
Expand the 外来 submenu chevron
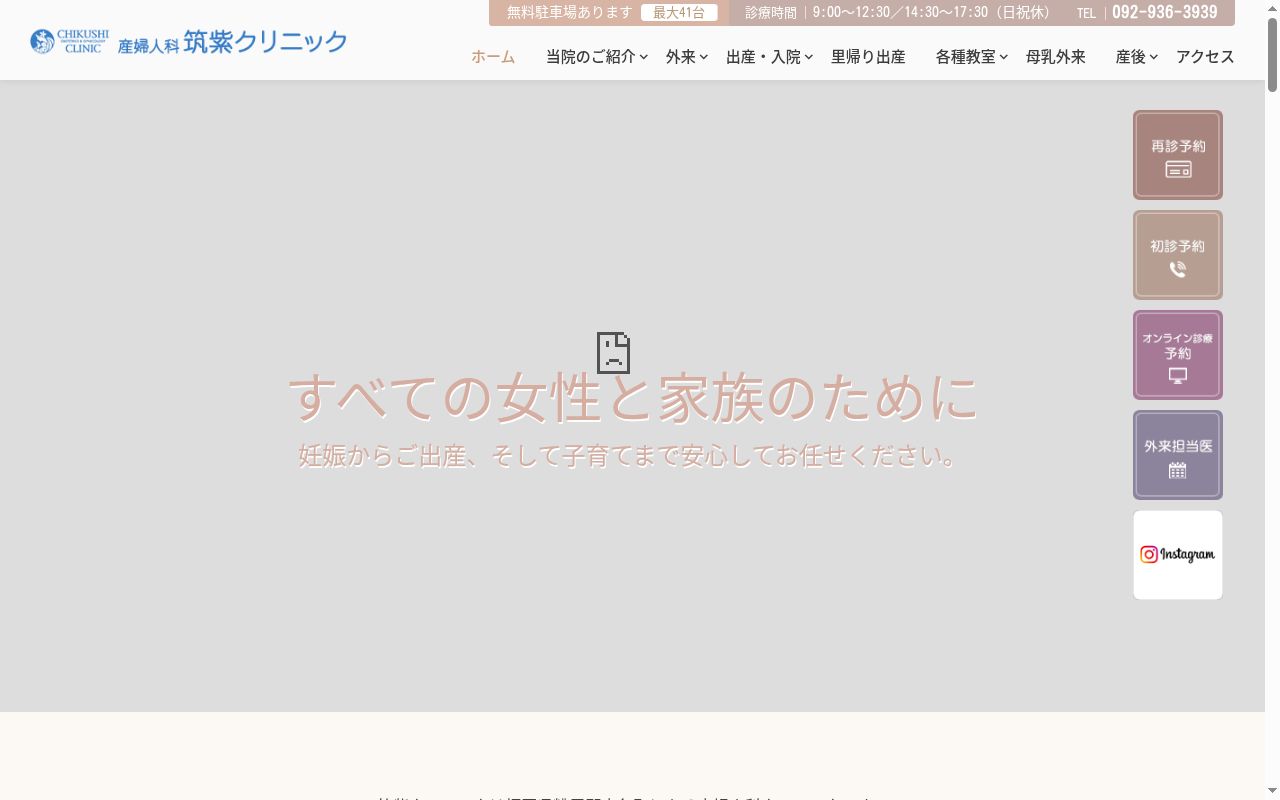pyautogui.click(x=704, y=57)
